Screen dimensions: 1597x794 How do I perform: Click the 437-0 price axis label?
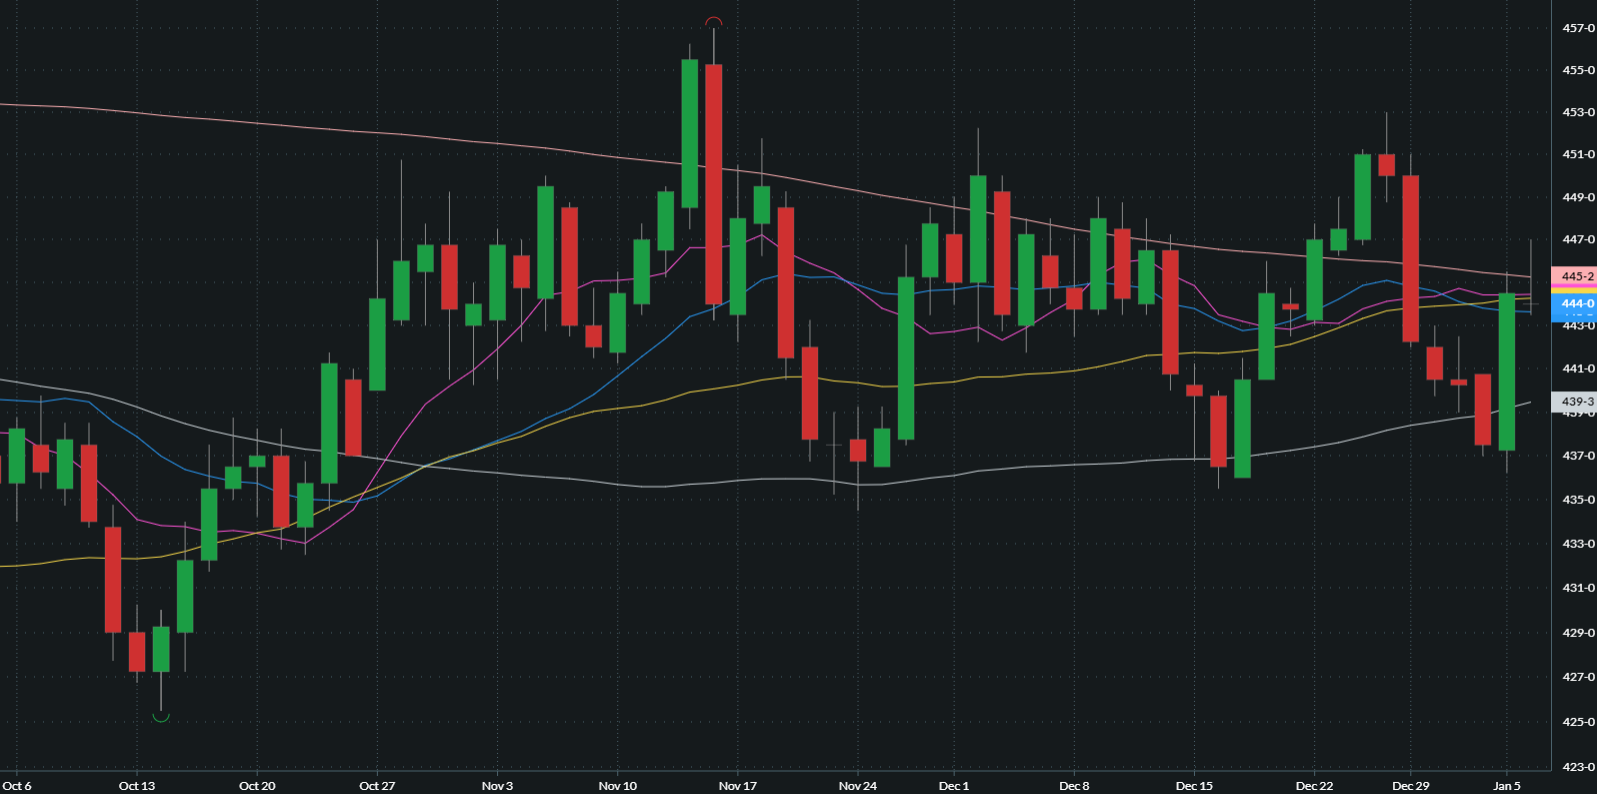(1579, 456)
